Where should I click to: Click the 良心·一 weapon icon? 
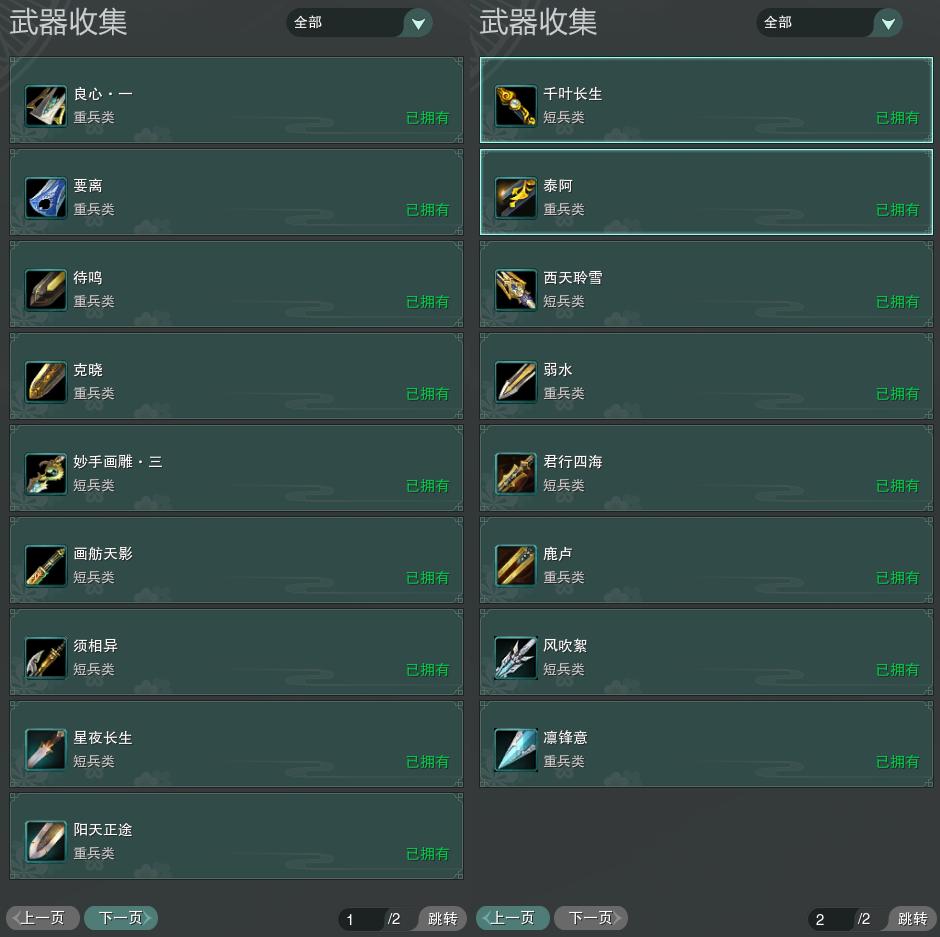click(46, 106)
